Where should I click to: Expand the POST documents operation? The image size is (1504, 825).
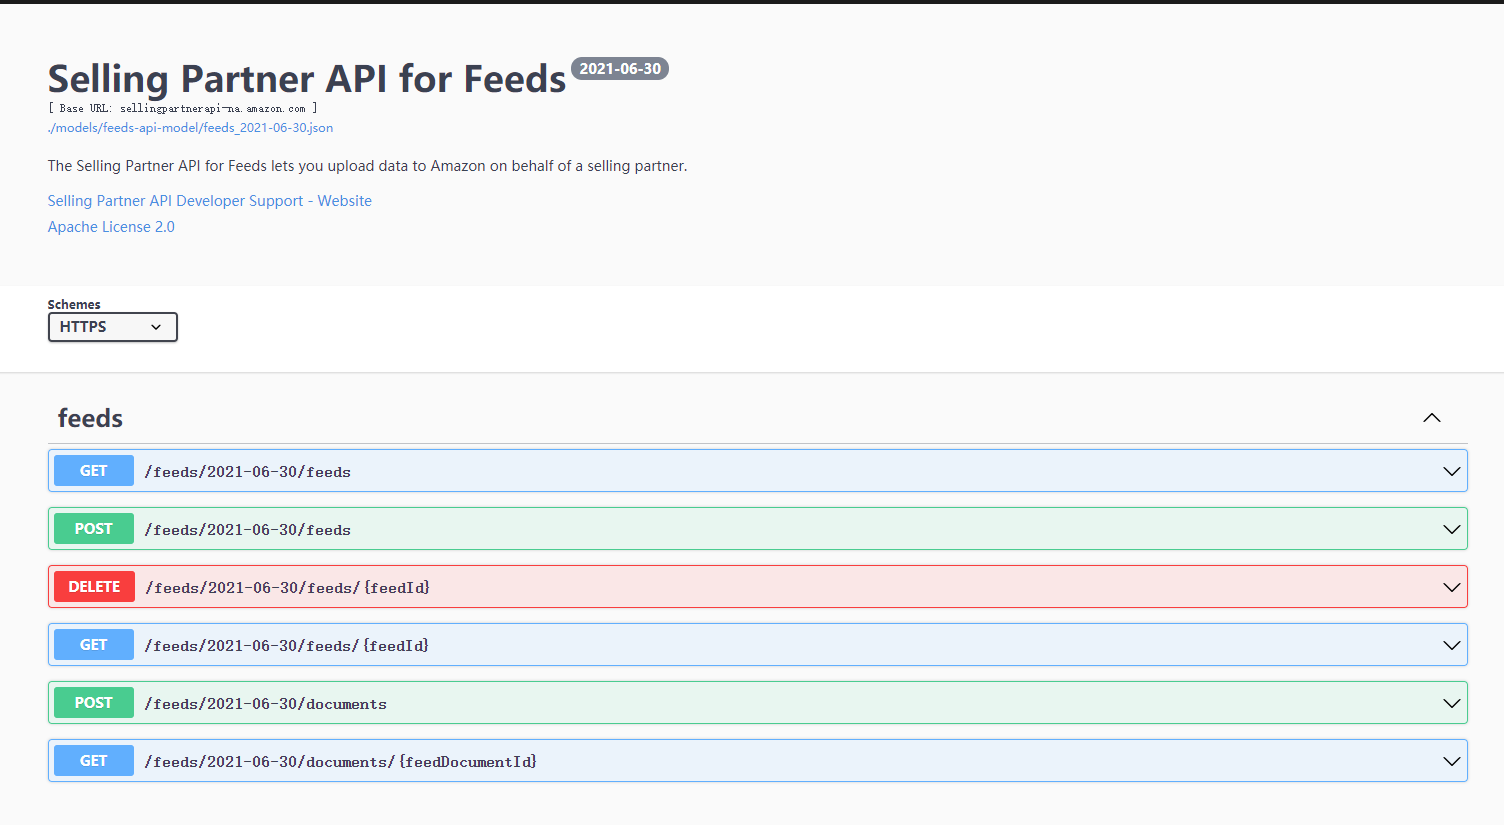[1451, 702]
